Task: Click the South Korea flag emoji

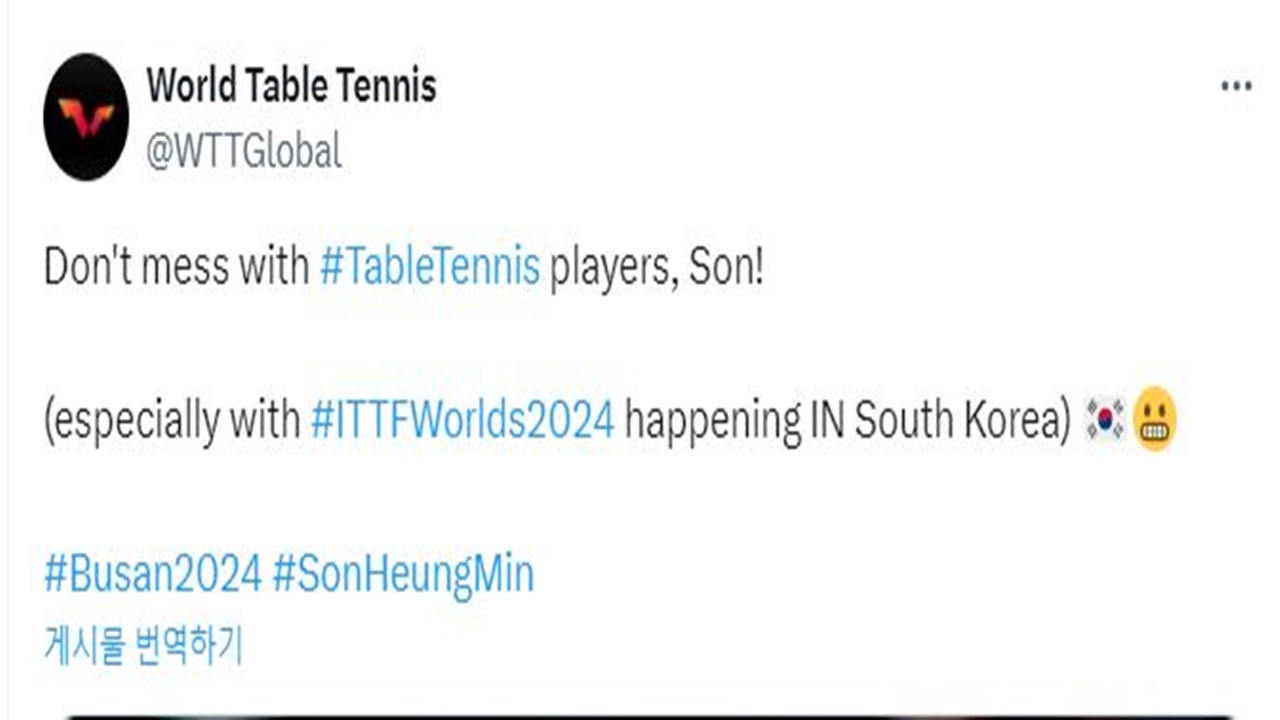Action: [x=1106, y=420]
